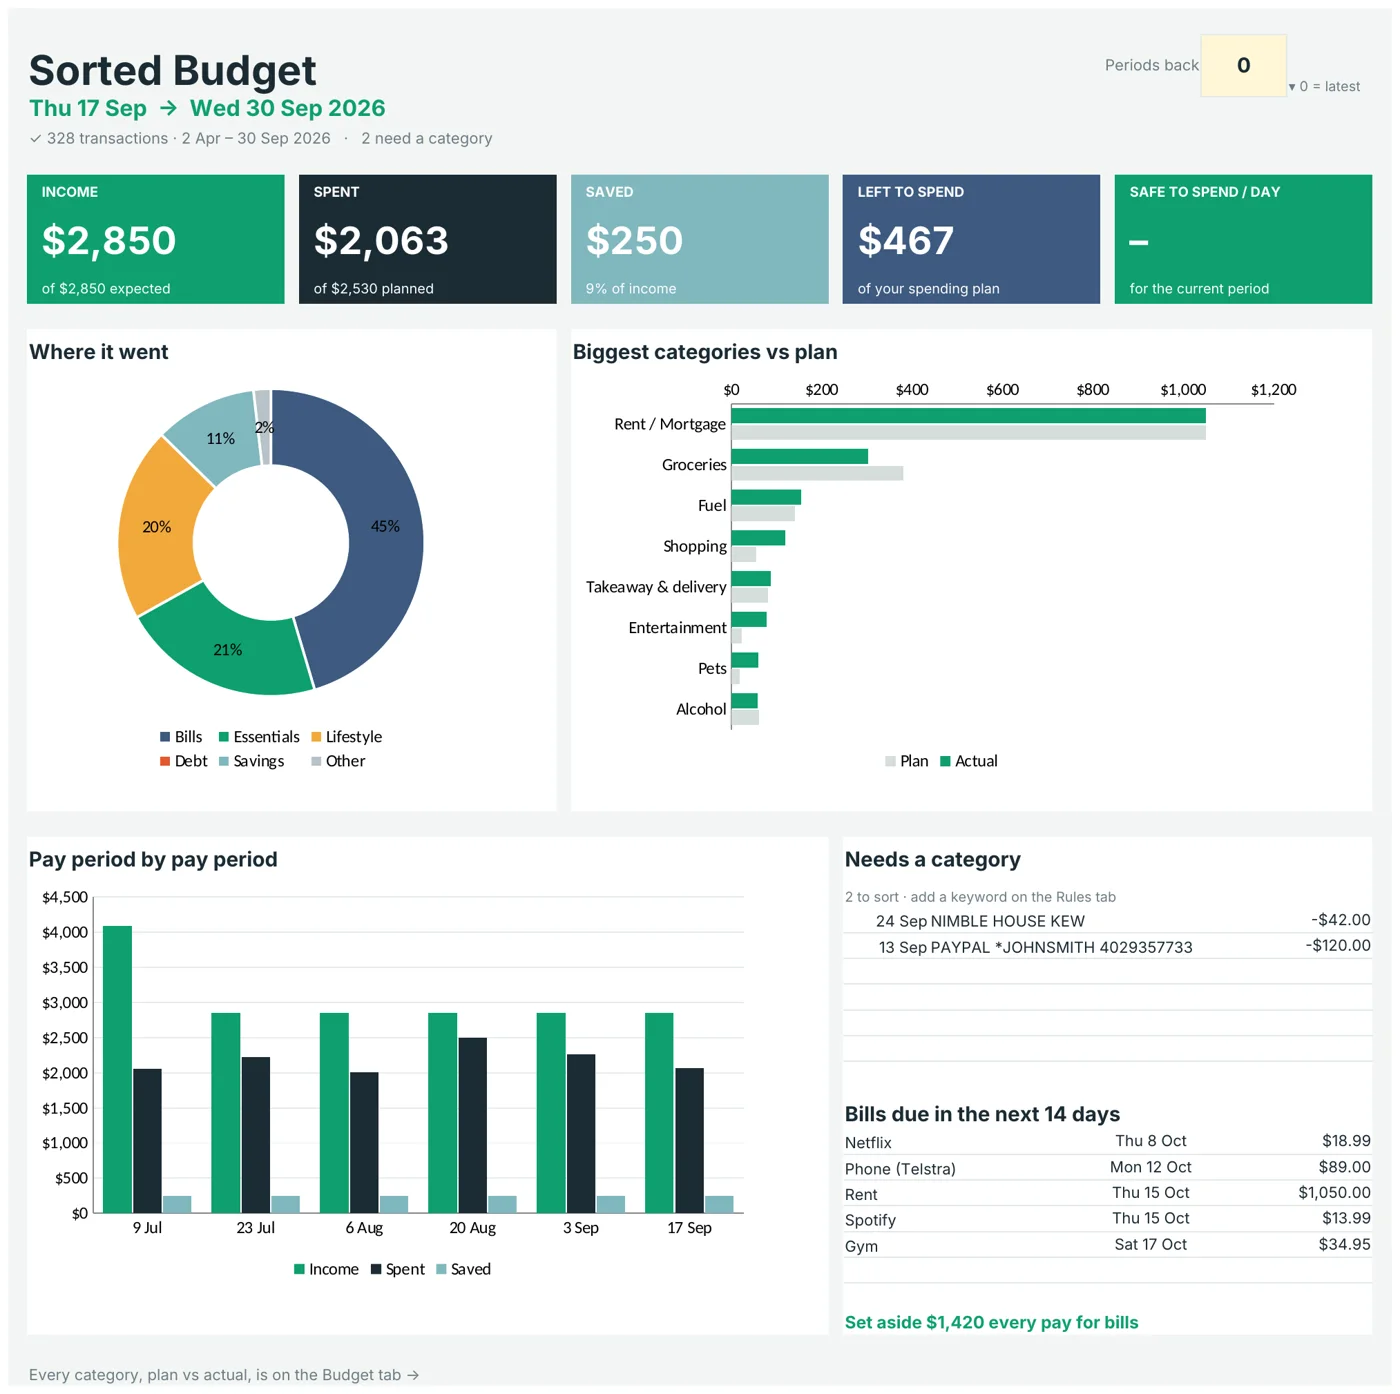
Task: Click the 21% Essentials donut slice
Action: click(x=228, y=649)
